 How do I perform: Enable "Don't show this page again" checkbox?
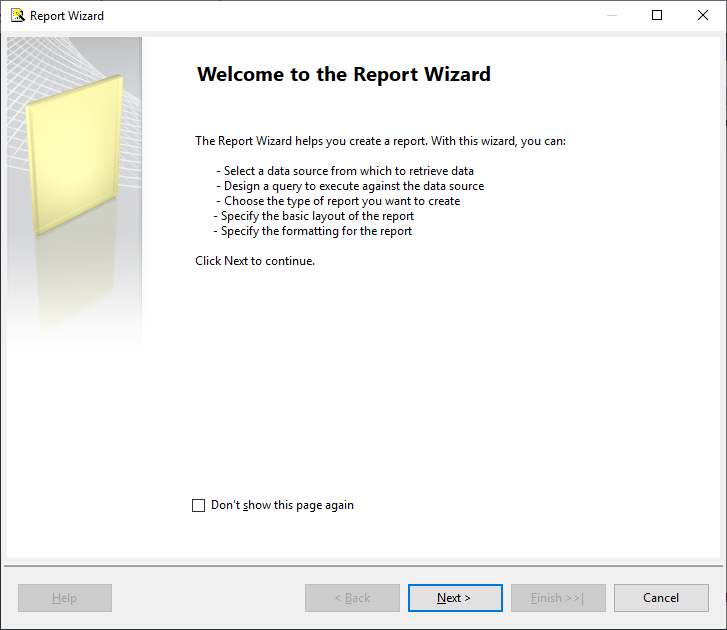point(198,505)
